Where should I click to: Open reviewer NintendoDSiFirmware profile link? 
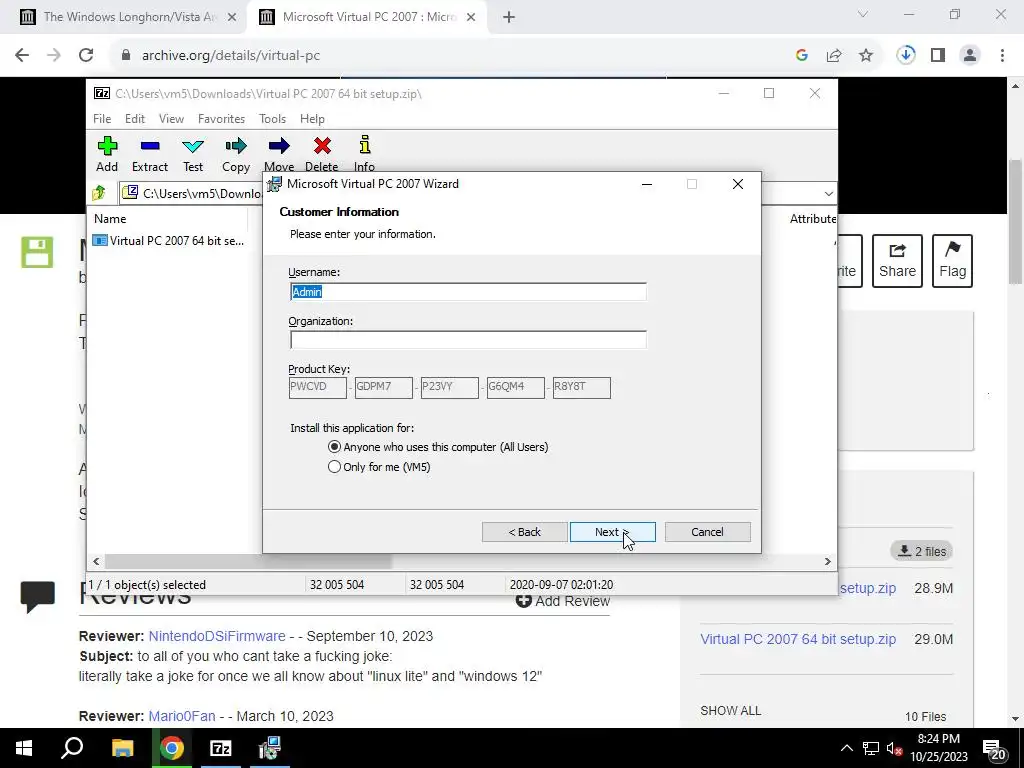[217, 636]
